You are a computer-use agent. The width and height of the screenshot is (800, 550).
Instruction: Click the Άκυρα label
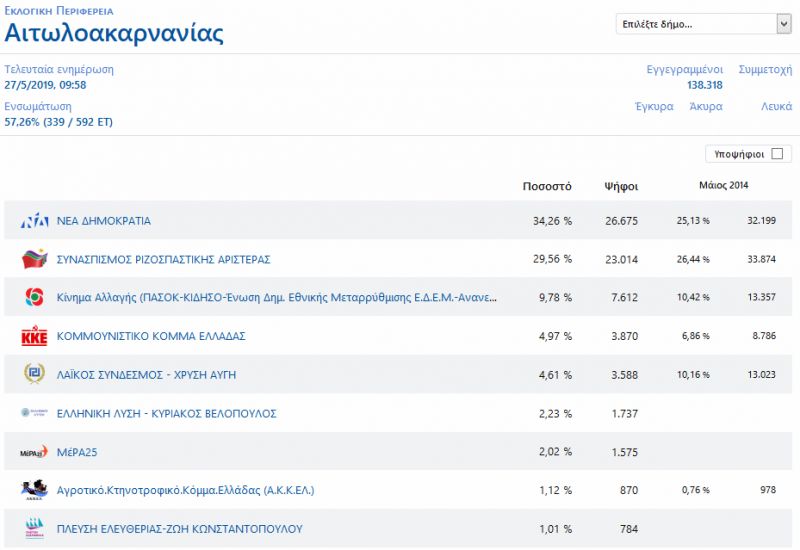pyautogui.click(x=706, y=107)
